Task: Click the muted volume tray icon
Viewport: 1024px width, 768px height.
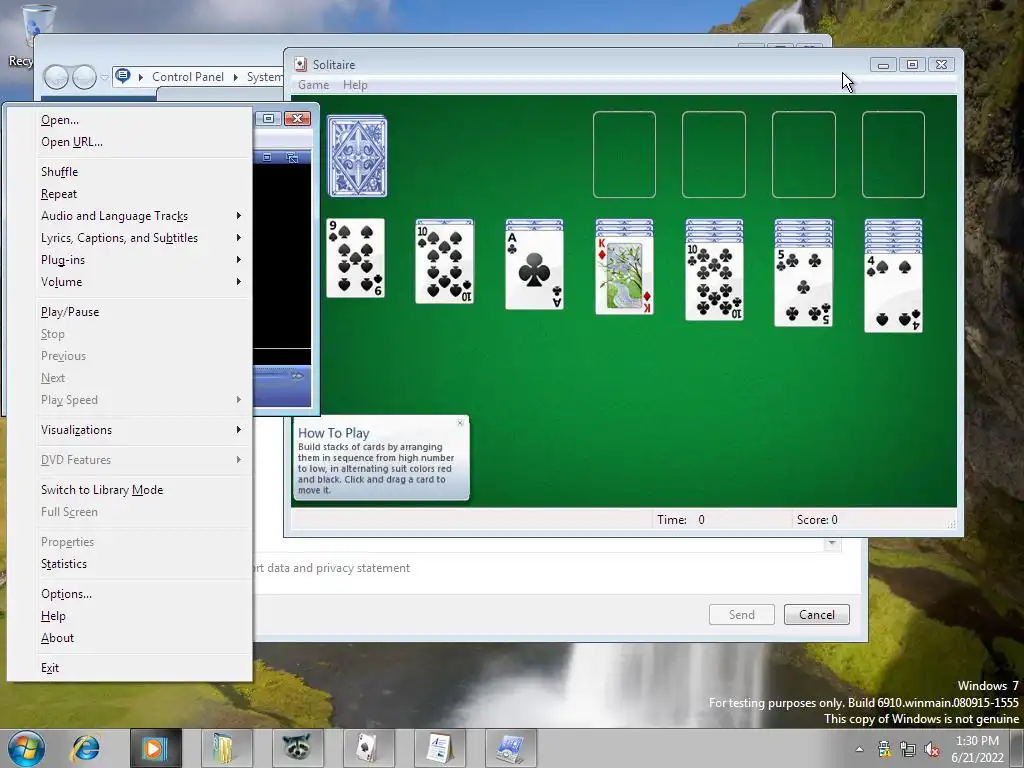Action: [932, 749]
